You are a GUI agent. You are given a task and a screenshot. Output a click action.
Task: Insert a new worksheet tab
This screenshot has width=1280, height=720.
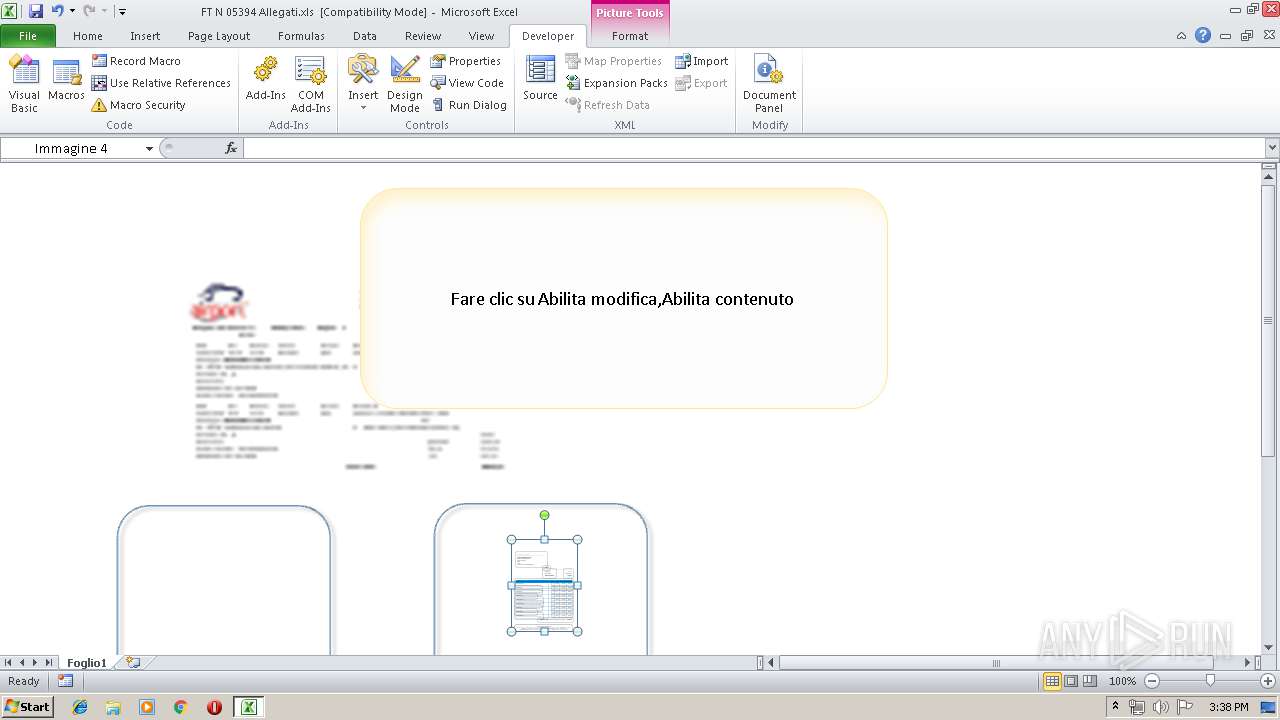(x=133, y=662)
